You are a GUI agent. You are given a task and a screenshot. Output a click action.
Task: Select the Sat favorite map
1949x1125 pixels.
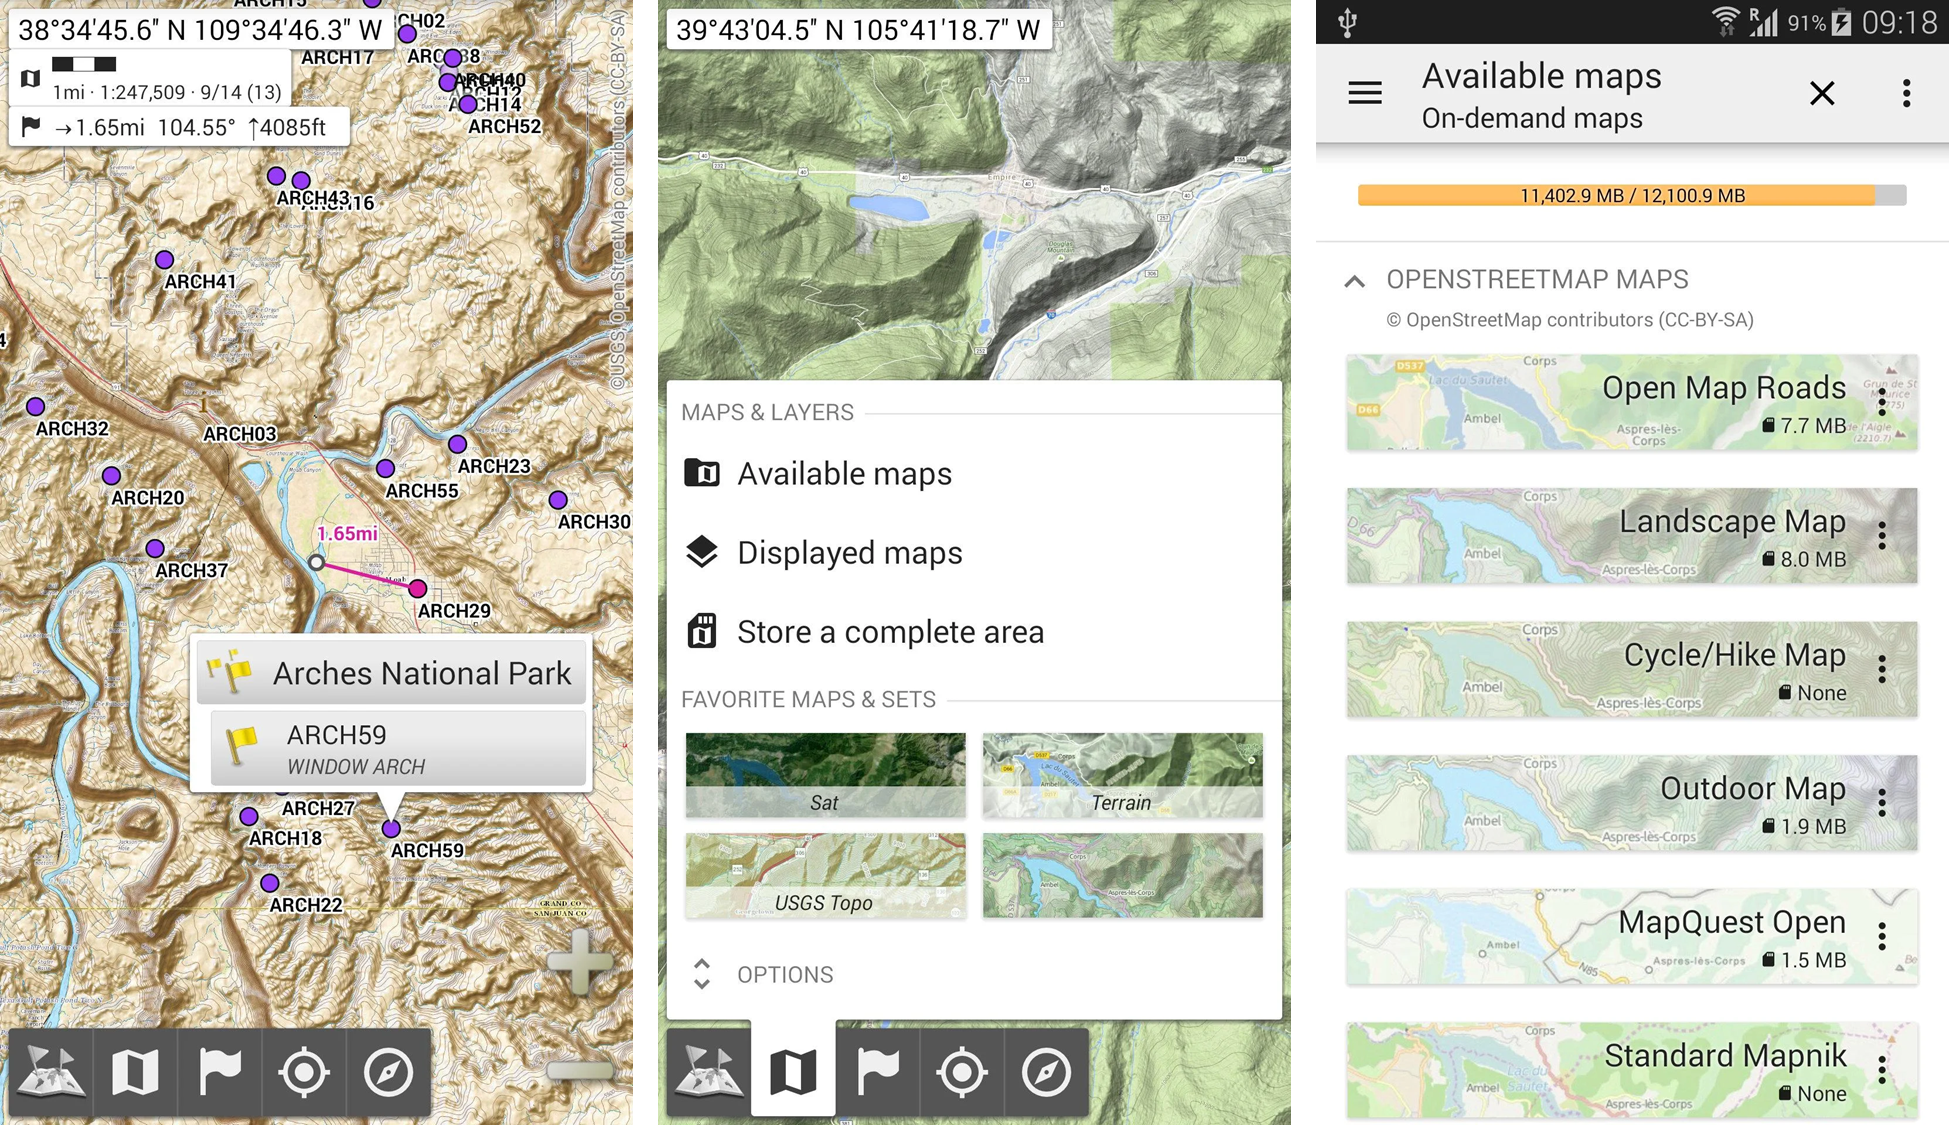click(x=825, y=775)
